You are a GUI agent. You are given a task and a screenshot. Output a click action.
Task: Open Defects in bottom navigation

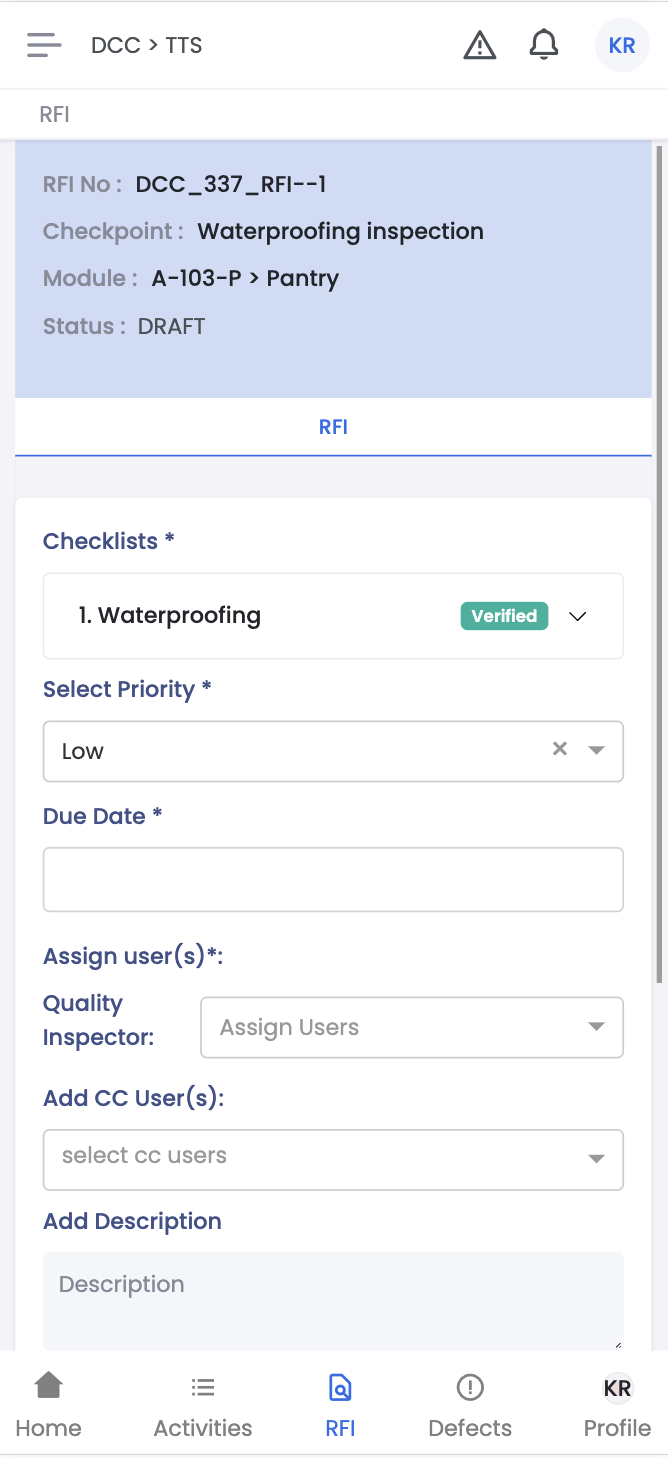[x=470, y=1404]
